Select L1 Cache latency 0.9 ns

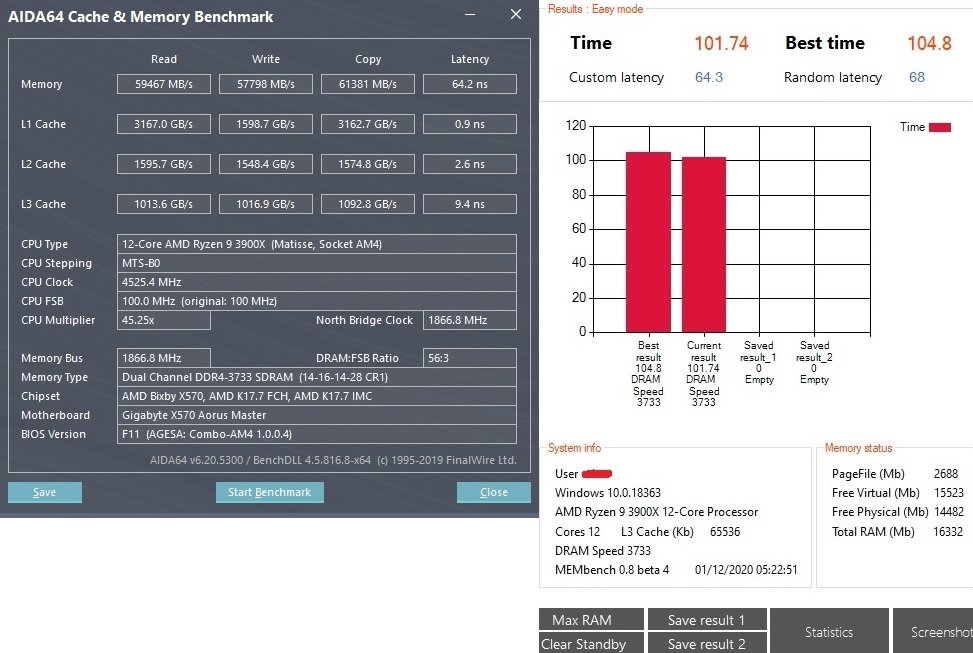click(x=470, y=124)
